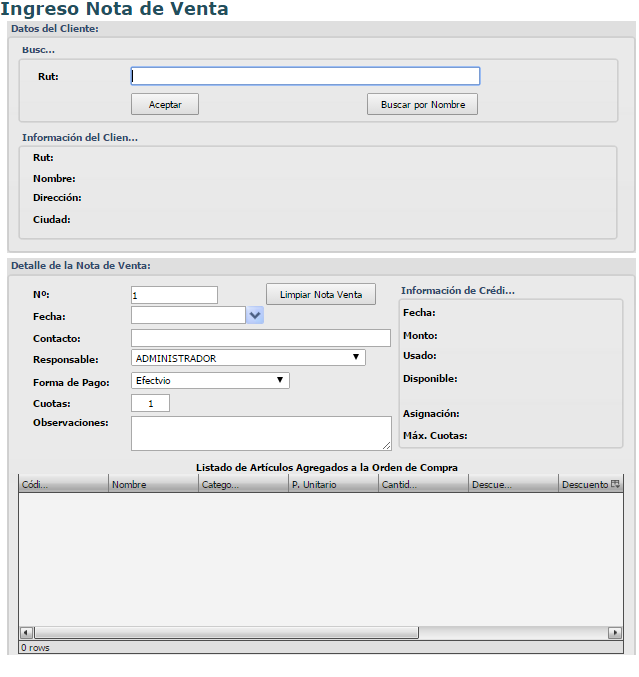Click the Códi... column header
The height and width of the screenshot is (677, 639).
(x=63, y=484)
